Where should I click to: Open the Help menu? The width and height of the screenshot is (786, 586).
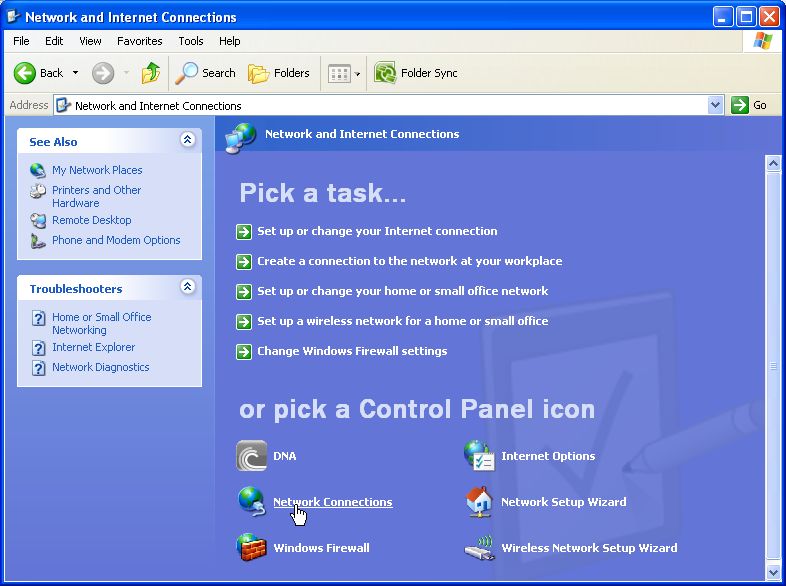(229, 41)
